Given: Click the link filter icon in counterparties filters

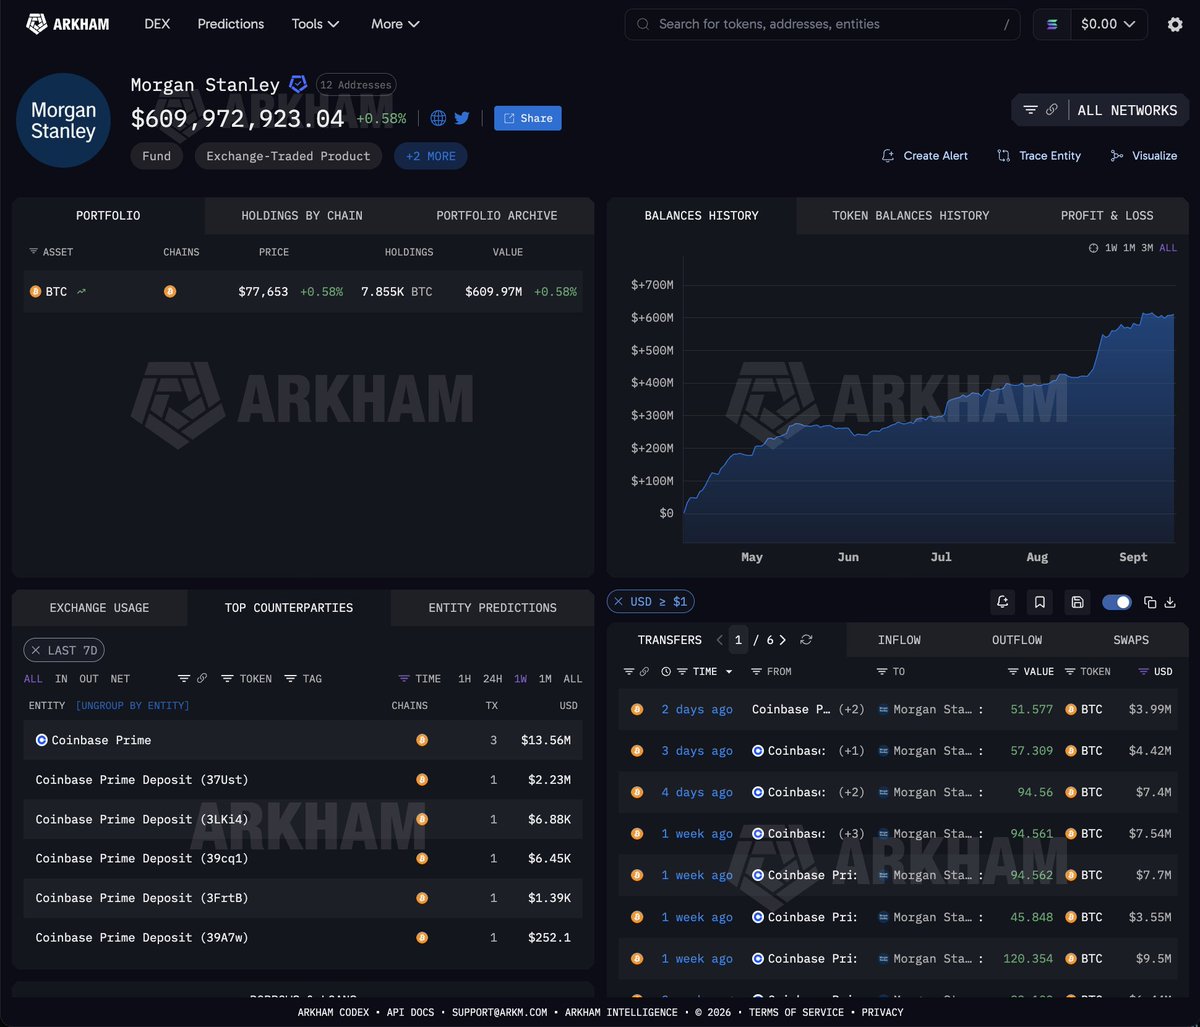Looking at the screenshot, I should pyautogui.click(x=202, y=679).
